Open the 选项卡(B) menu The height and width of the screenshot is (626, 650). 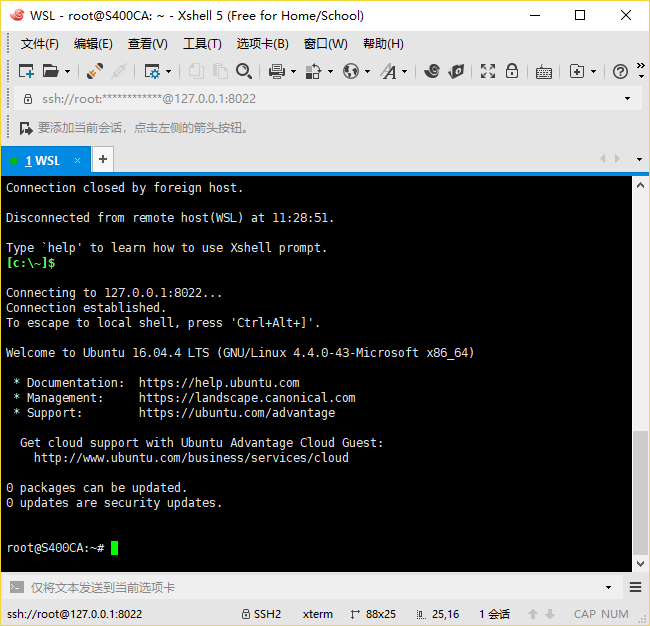coord(262,44)
